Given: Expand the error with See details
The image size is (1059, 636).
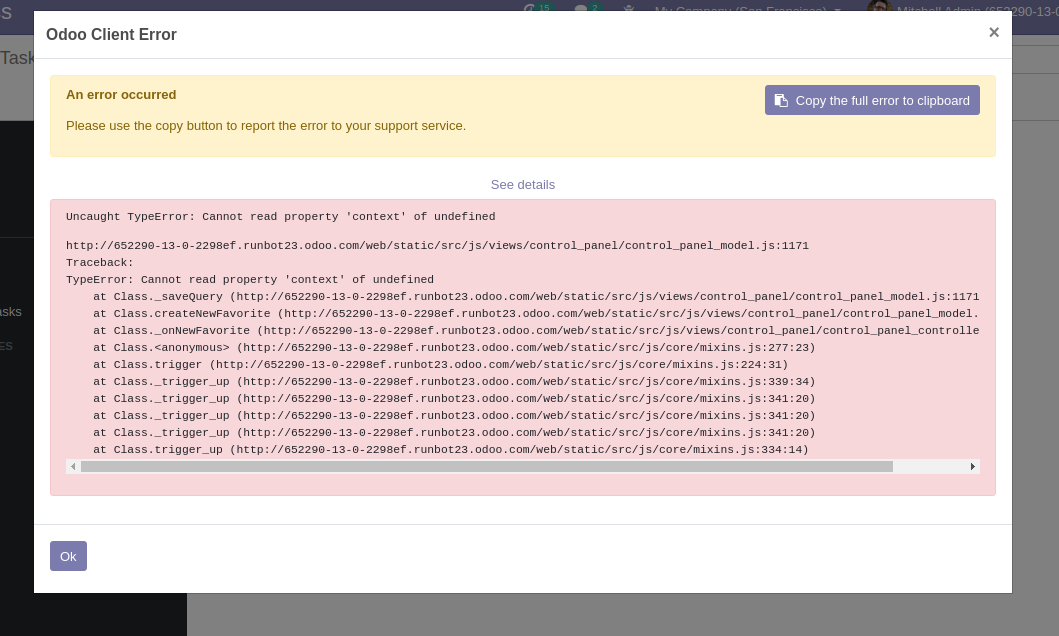Looking at the screenshot, I should (523, 184).
